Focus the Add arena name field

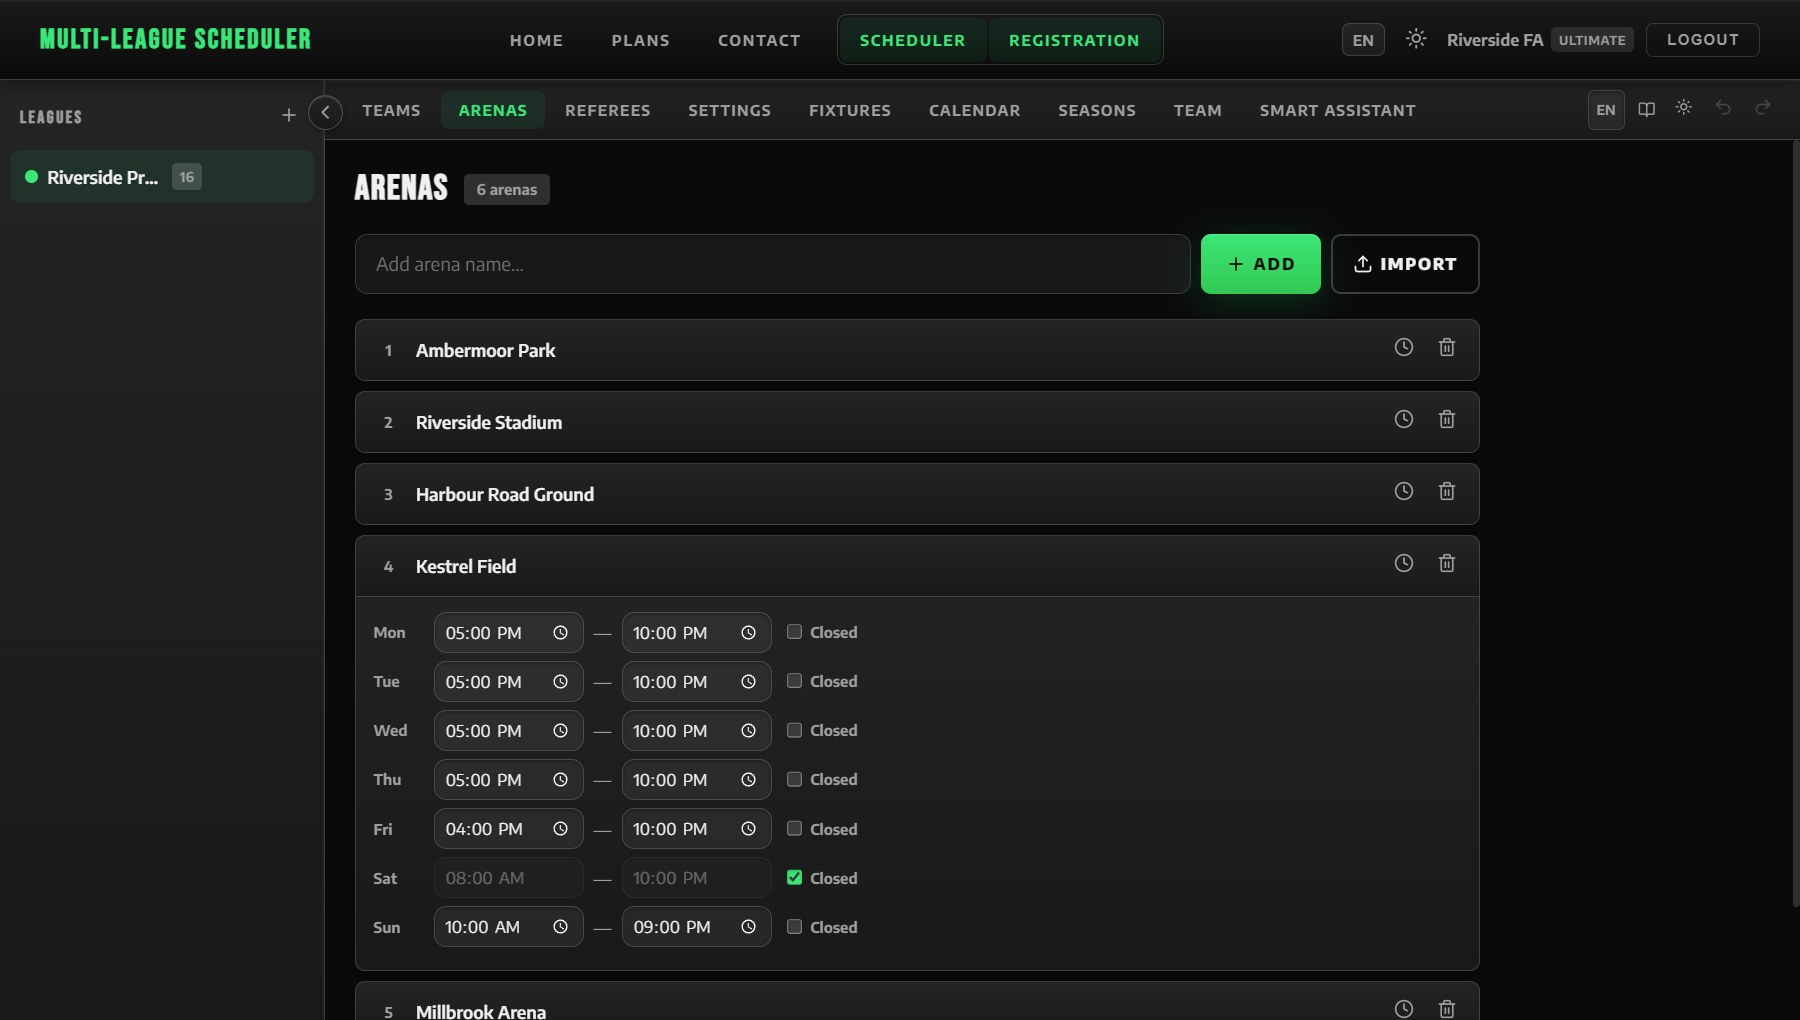coord(772,264)
